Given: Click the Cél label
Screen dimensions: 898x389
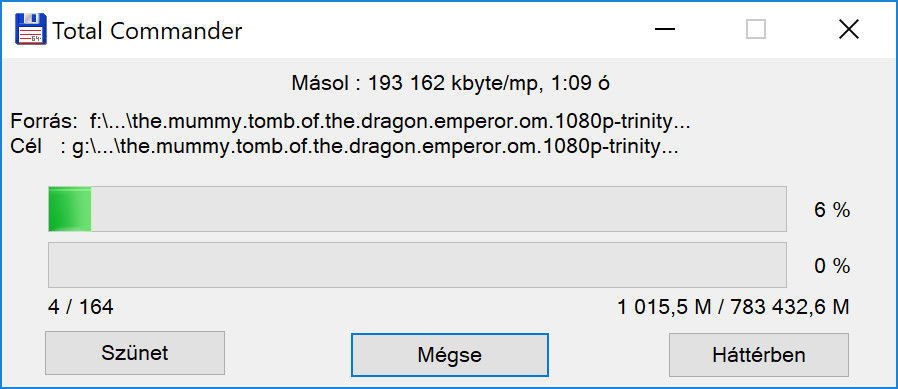Looking at the screenshot, I should pos(26,147).
